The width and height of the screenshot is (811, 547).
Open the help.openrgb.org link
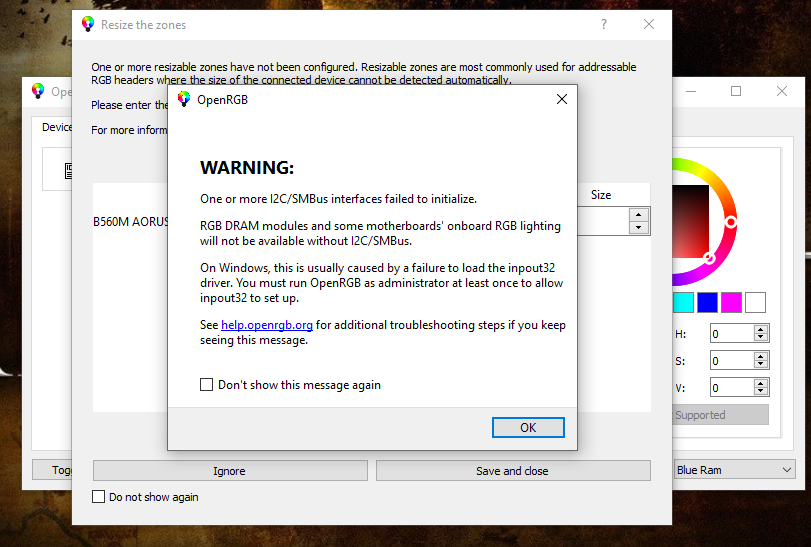coord(267,325)
